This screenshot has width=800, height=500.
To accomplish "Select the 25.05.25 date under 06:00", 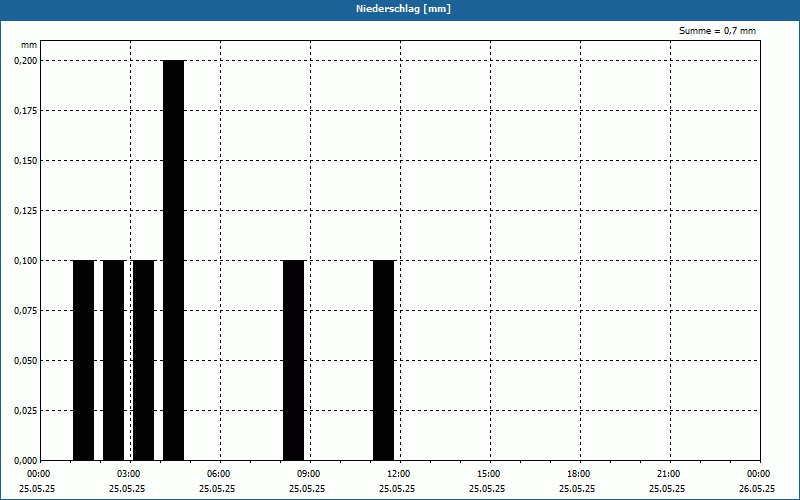I will click(217, 488).
